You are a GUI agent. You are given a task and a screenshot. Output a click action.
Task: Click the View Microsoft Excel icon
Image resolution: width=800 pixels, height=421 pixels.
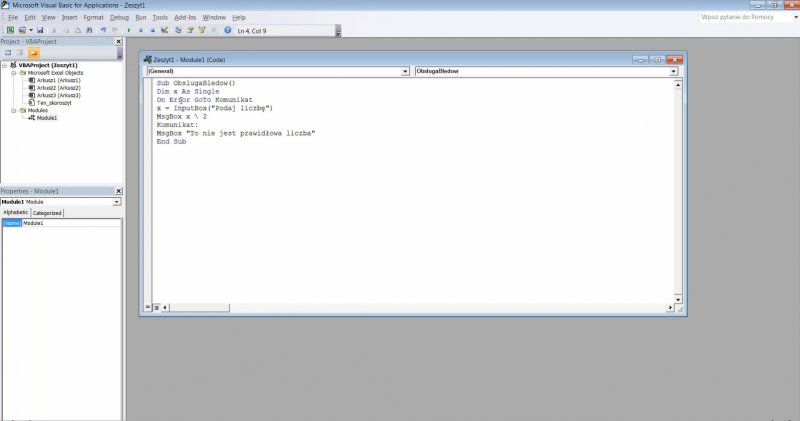tap(7, 31)
